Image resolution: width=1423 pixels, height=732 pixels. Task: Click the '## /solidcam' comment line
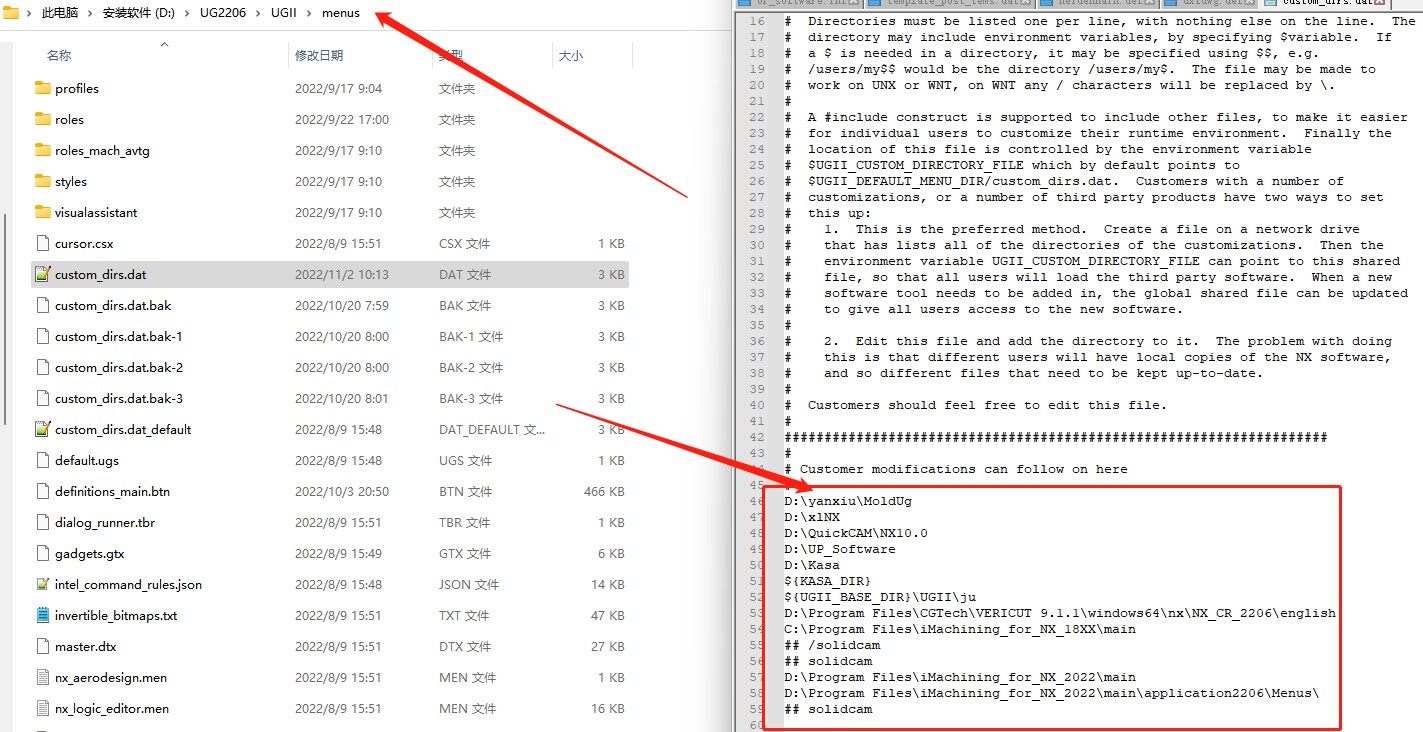(832, 645)
